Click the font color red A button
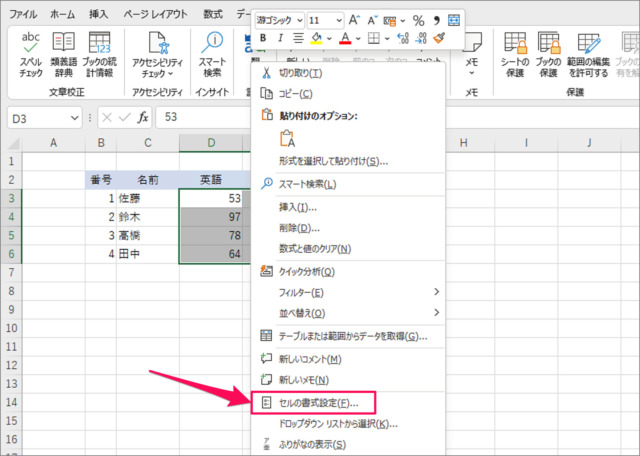 (x=345, y=39)
